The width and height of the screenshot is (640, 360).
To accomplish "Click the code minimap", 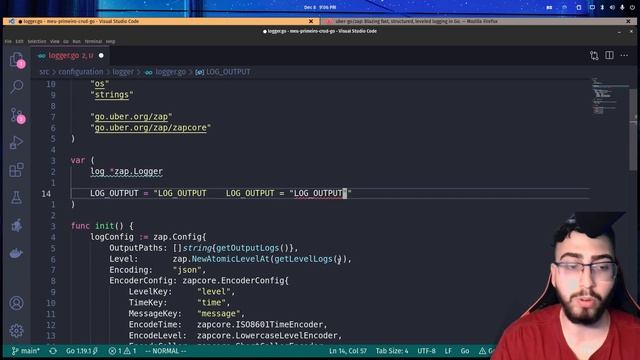I will tap(610, 96).
